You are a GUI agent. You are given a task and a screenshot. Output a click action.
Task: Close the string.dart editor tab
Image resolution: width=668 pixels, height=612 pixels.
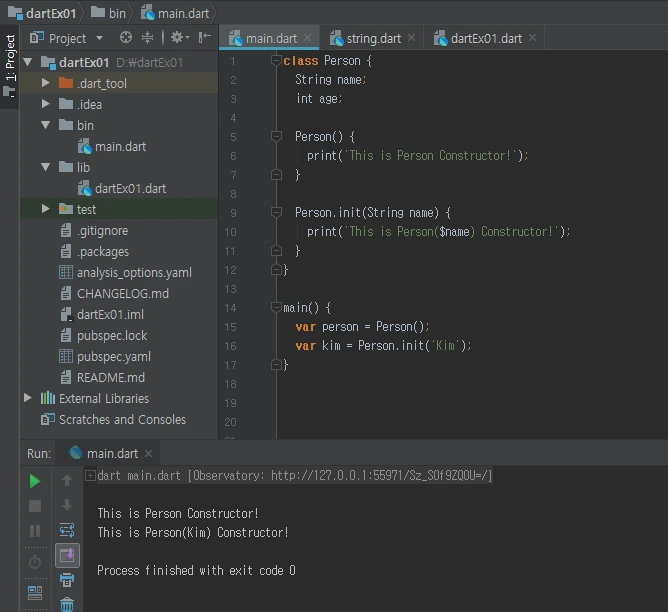[x=412, y=38]
